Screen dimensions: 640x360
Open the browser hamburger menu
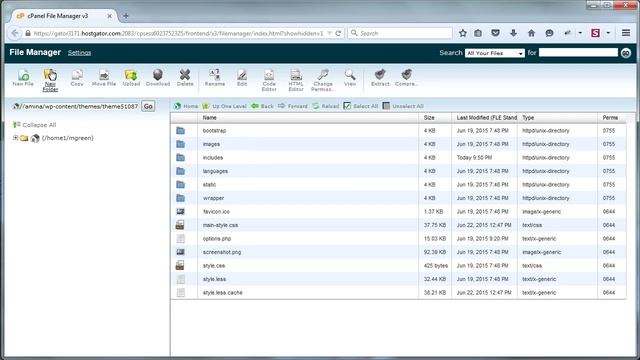click(626, 33)
